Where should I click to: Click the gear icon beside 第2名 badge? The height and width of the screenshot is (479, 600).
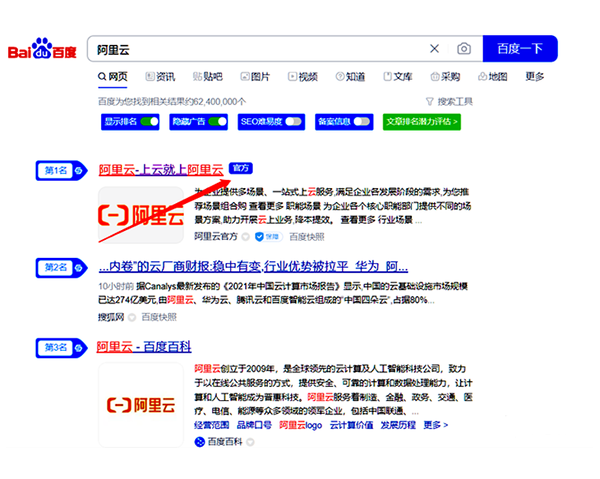point(78,267)
